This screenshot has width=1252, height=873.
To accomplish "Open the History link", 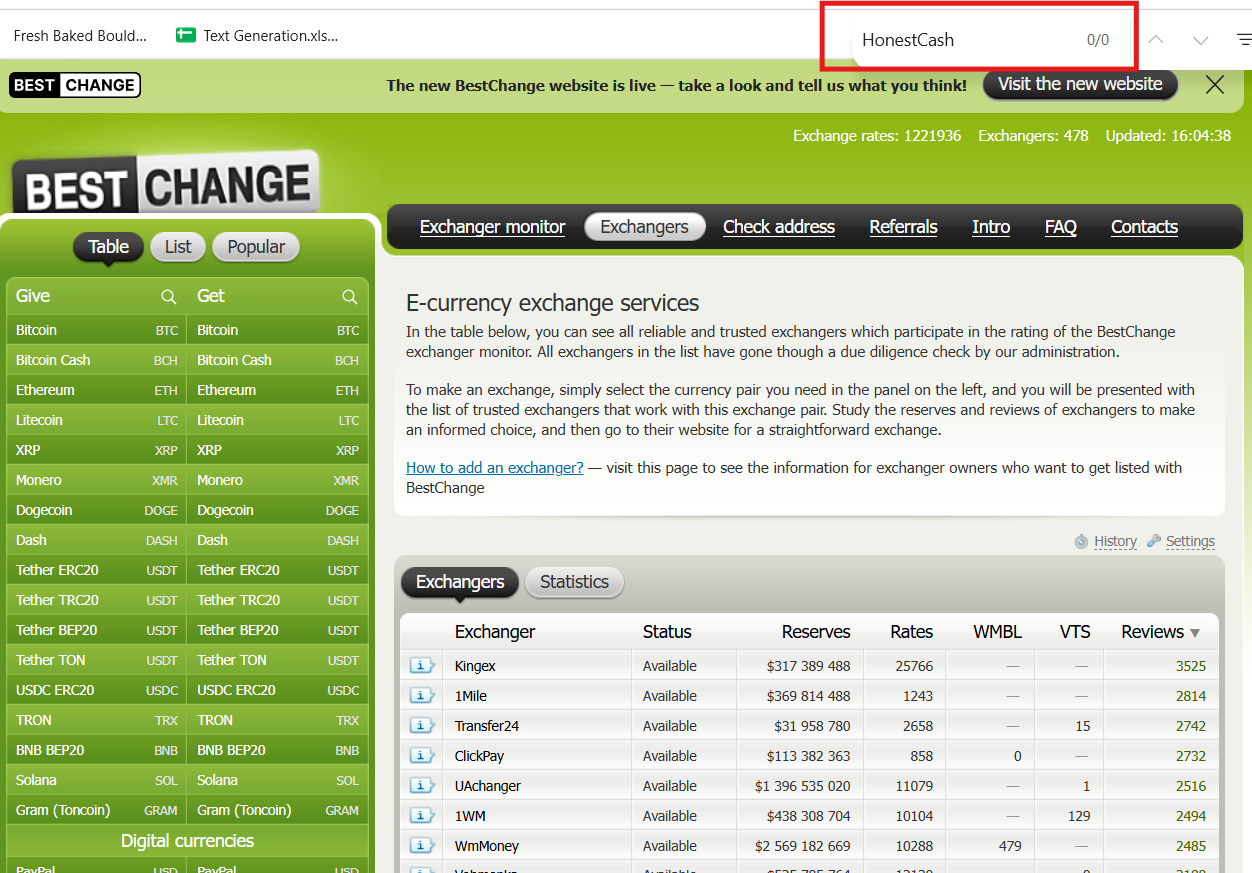I will (1115, 541).
